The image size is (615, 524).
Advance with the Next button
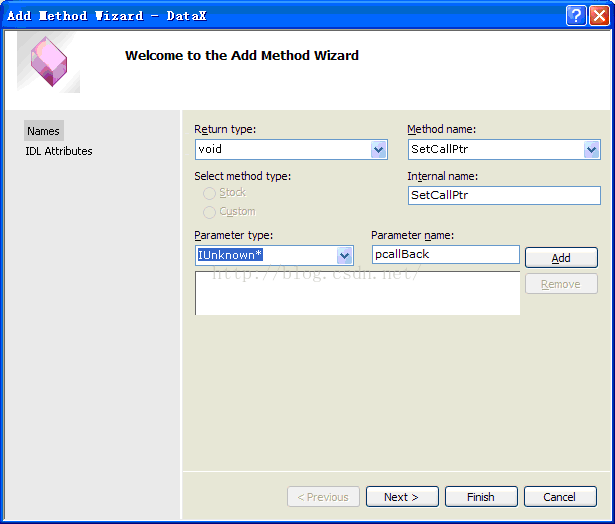point(402,497)
